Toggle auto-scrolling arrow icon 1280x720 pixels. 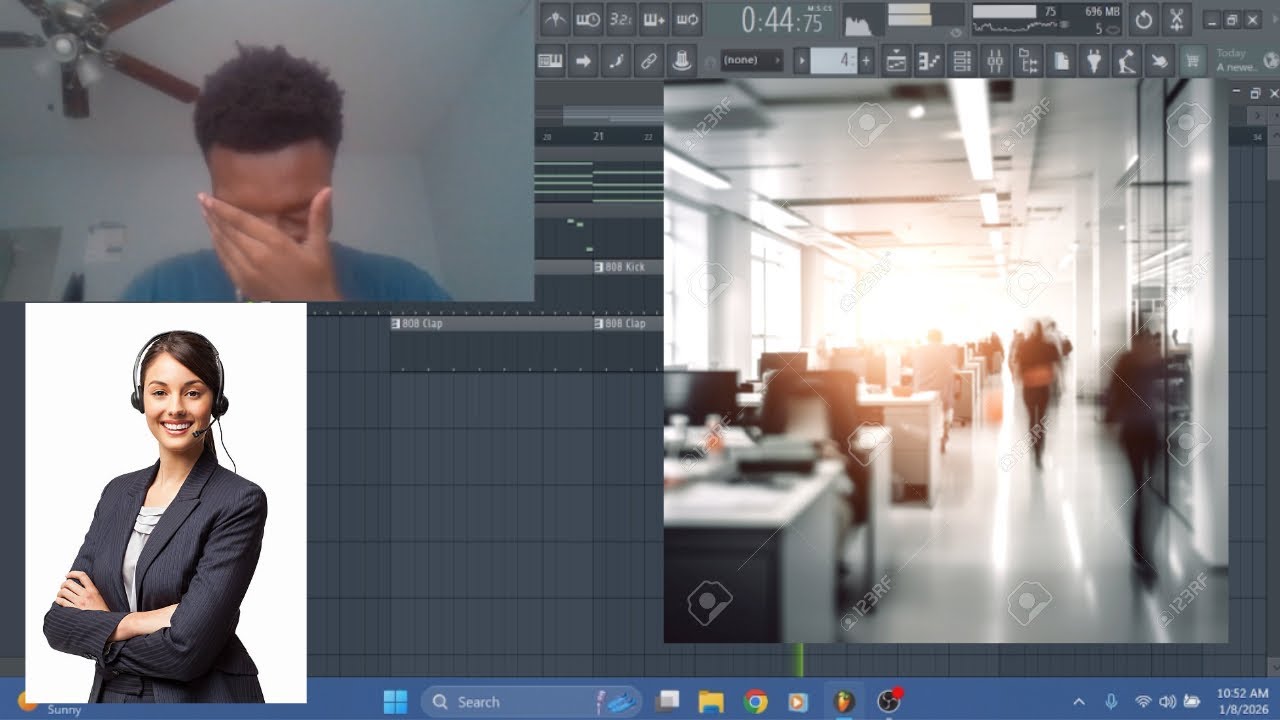[x=583, y=61]
